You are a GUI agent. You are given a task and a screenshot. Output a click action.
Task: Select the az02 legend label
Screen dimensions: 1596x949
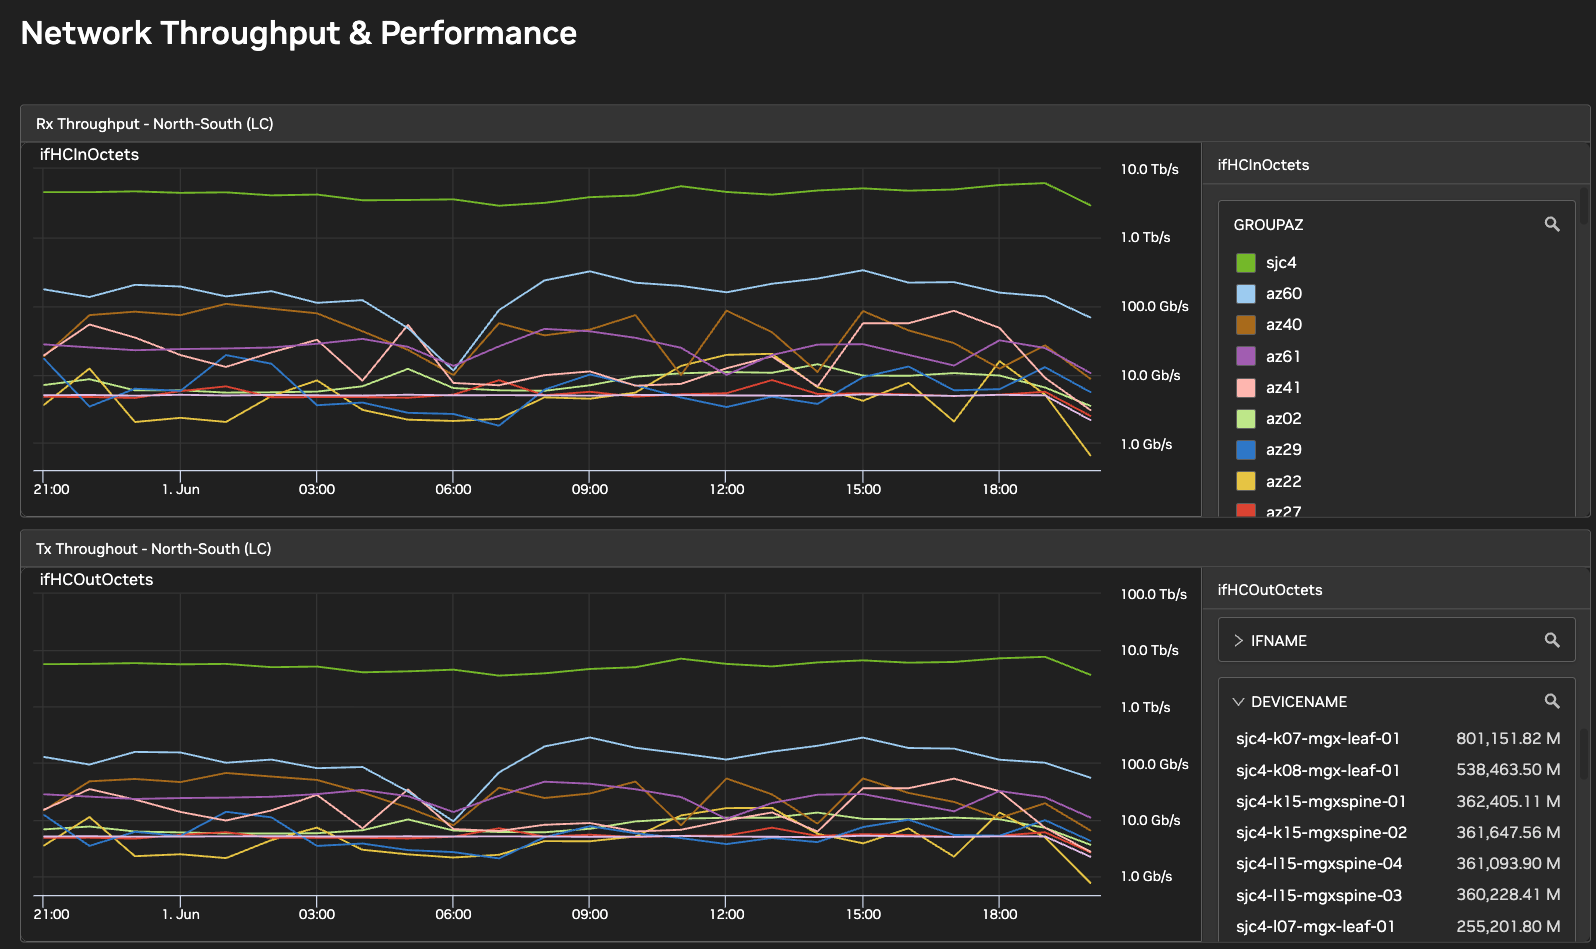coord(1284,419)
